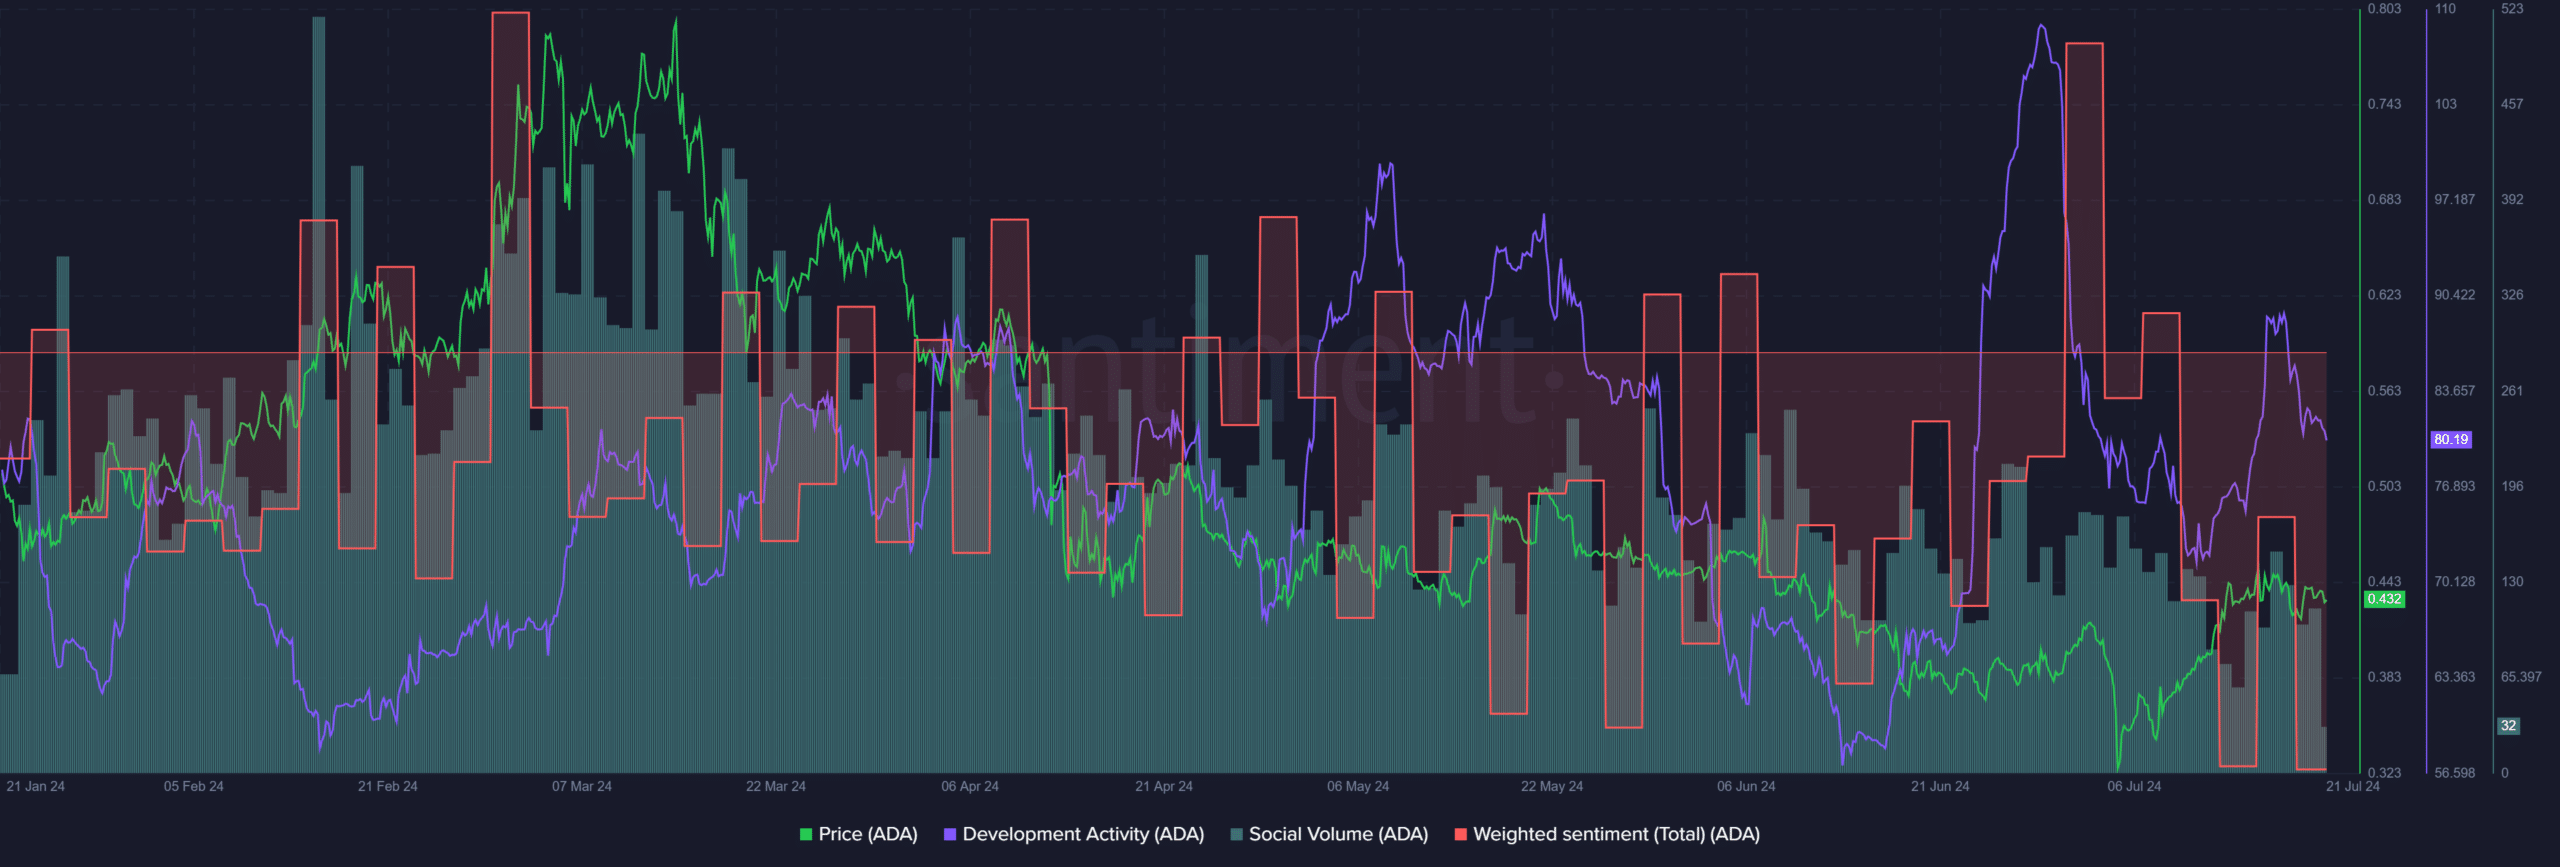Click the 05 Feb 24 date label

tap(194, 786)
